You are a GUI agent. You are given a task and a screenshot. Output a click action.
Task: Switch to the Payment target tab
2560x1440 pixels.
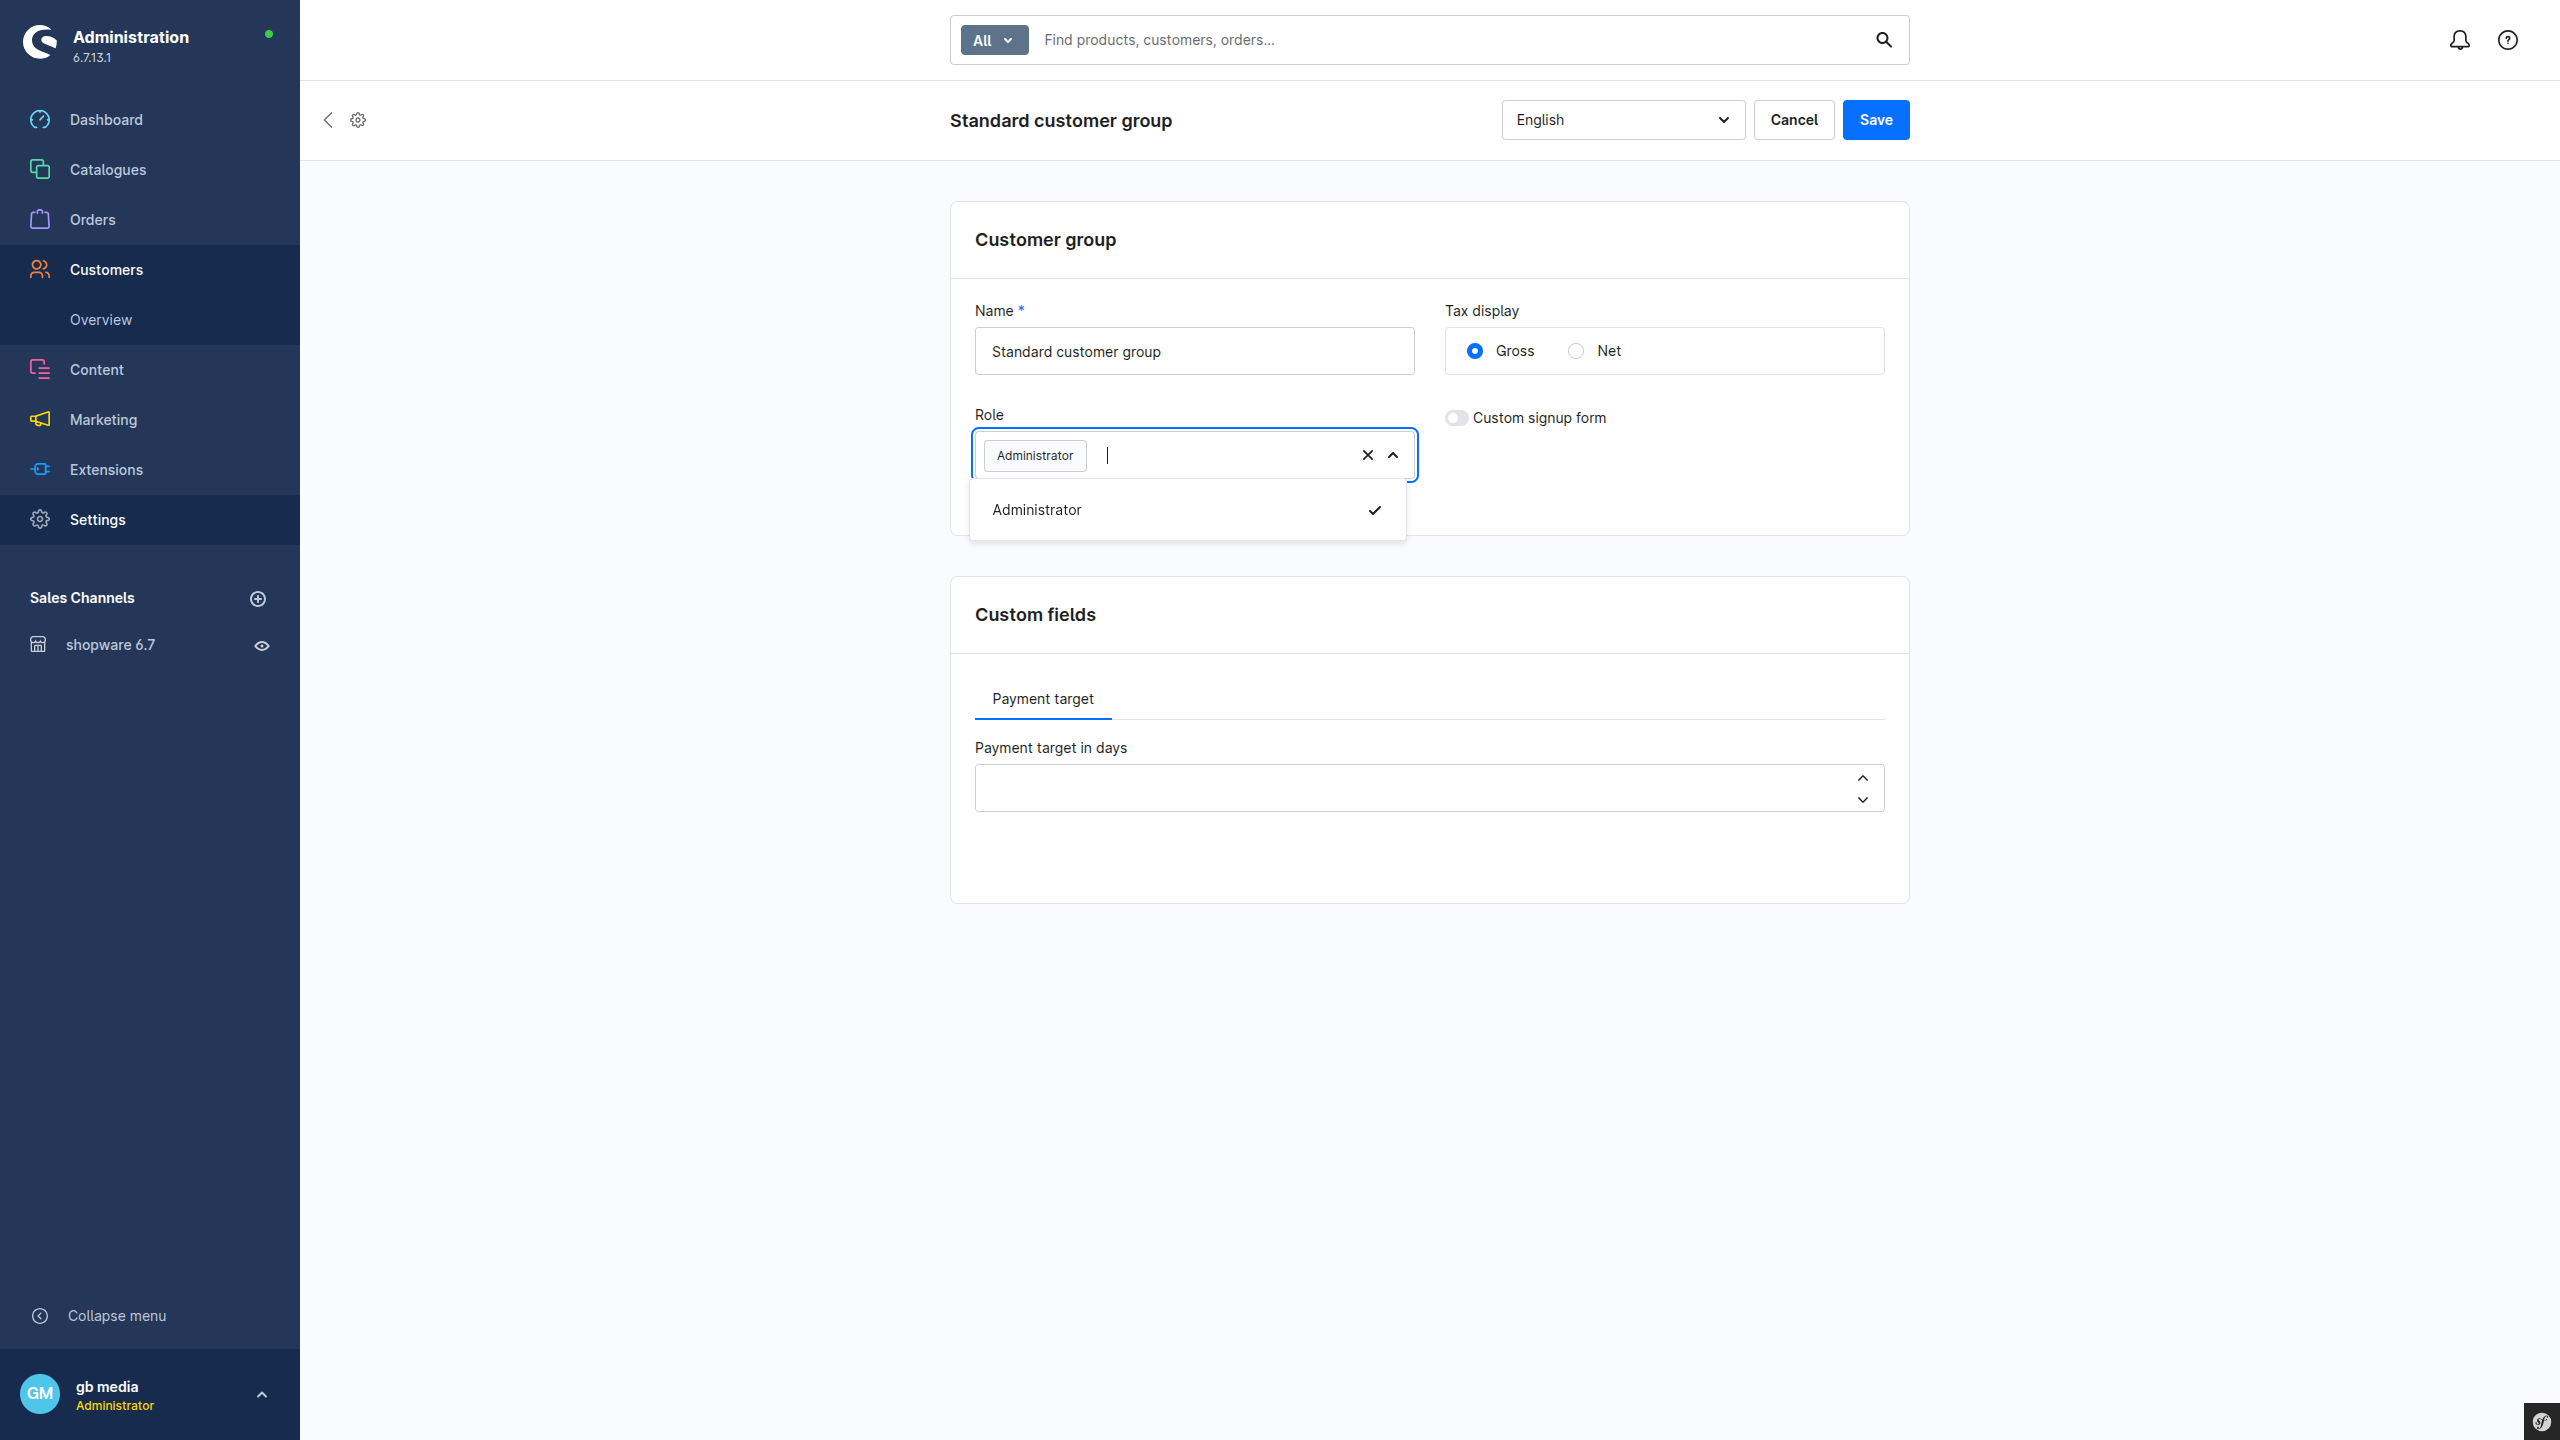[1042, 699]
